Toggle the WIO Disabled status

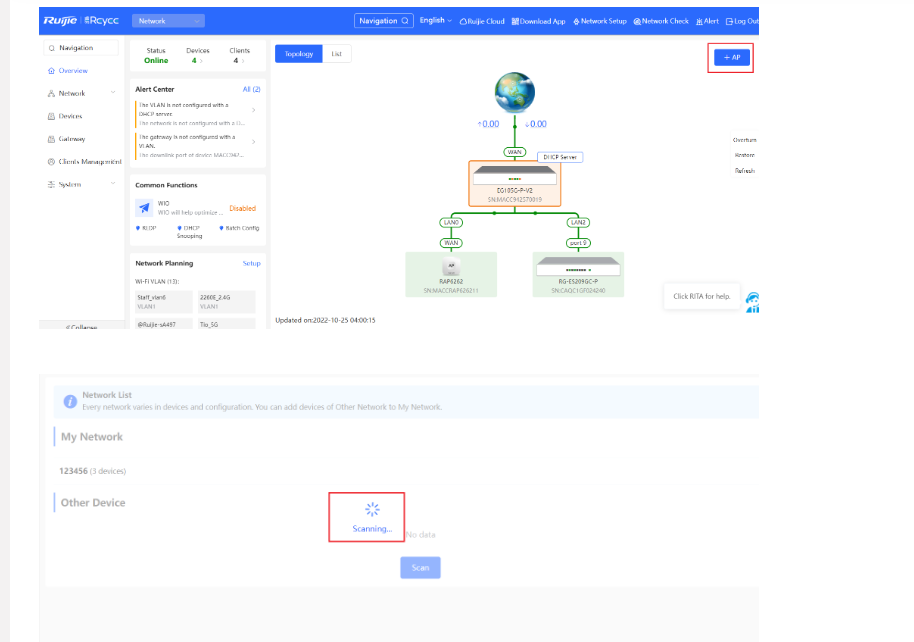click(242, 208)
